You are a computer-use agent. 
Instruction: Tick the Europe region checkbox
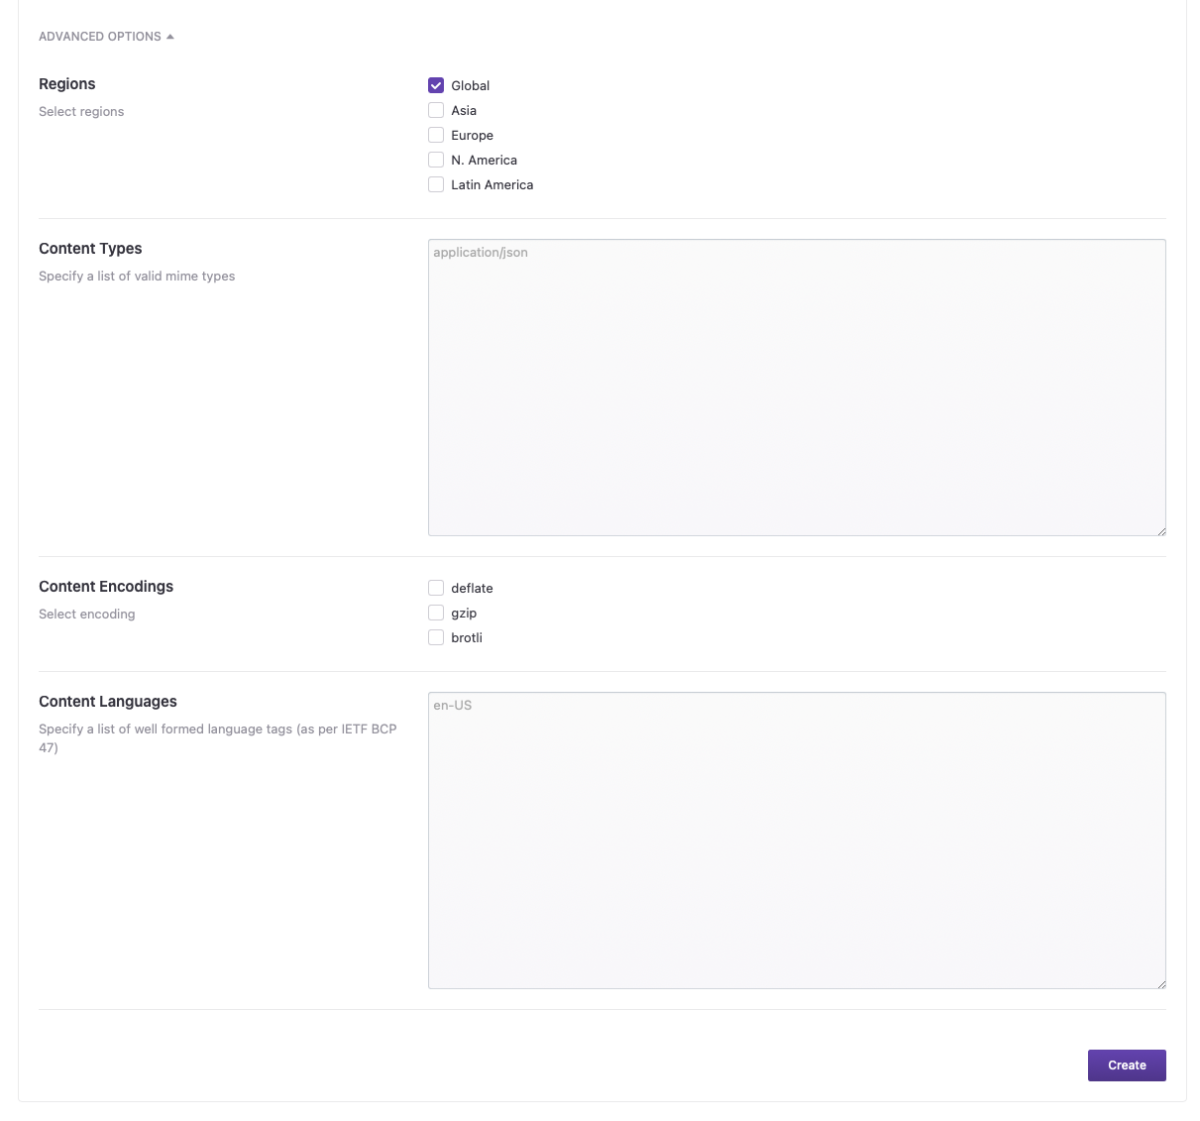[x=436, y=135]
